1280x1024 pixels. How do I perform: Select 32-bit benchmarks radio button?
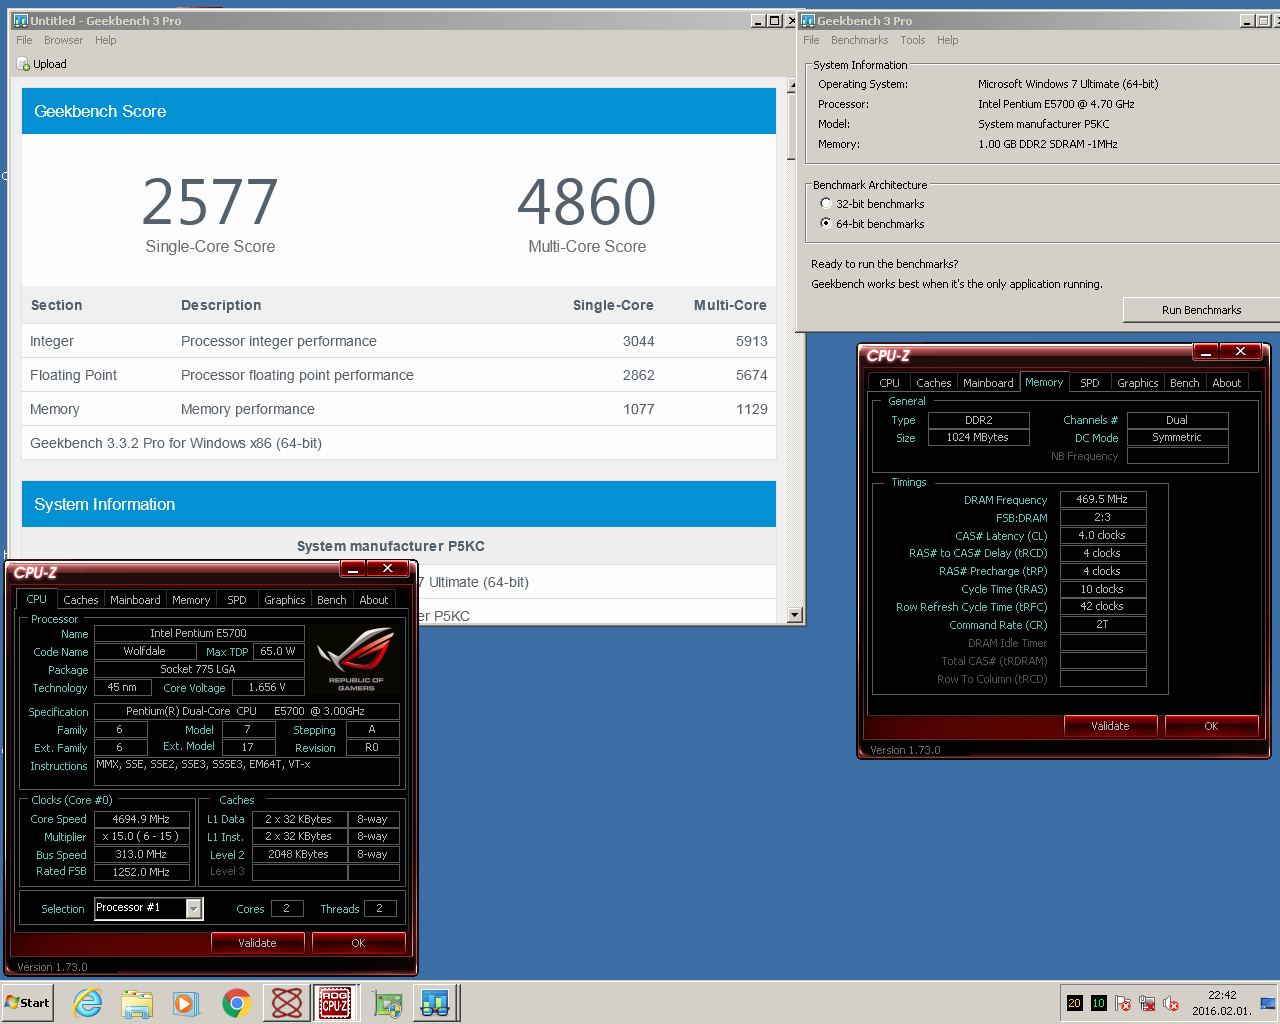click(x=826, y=203)
